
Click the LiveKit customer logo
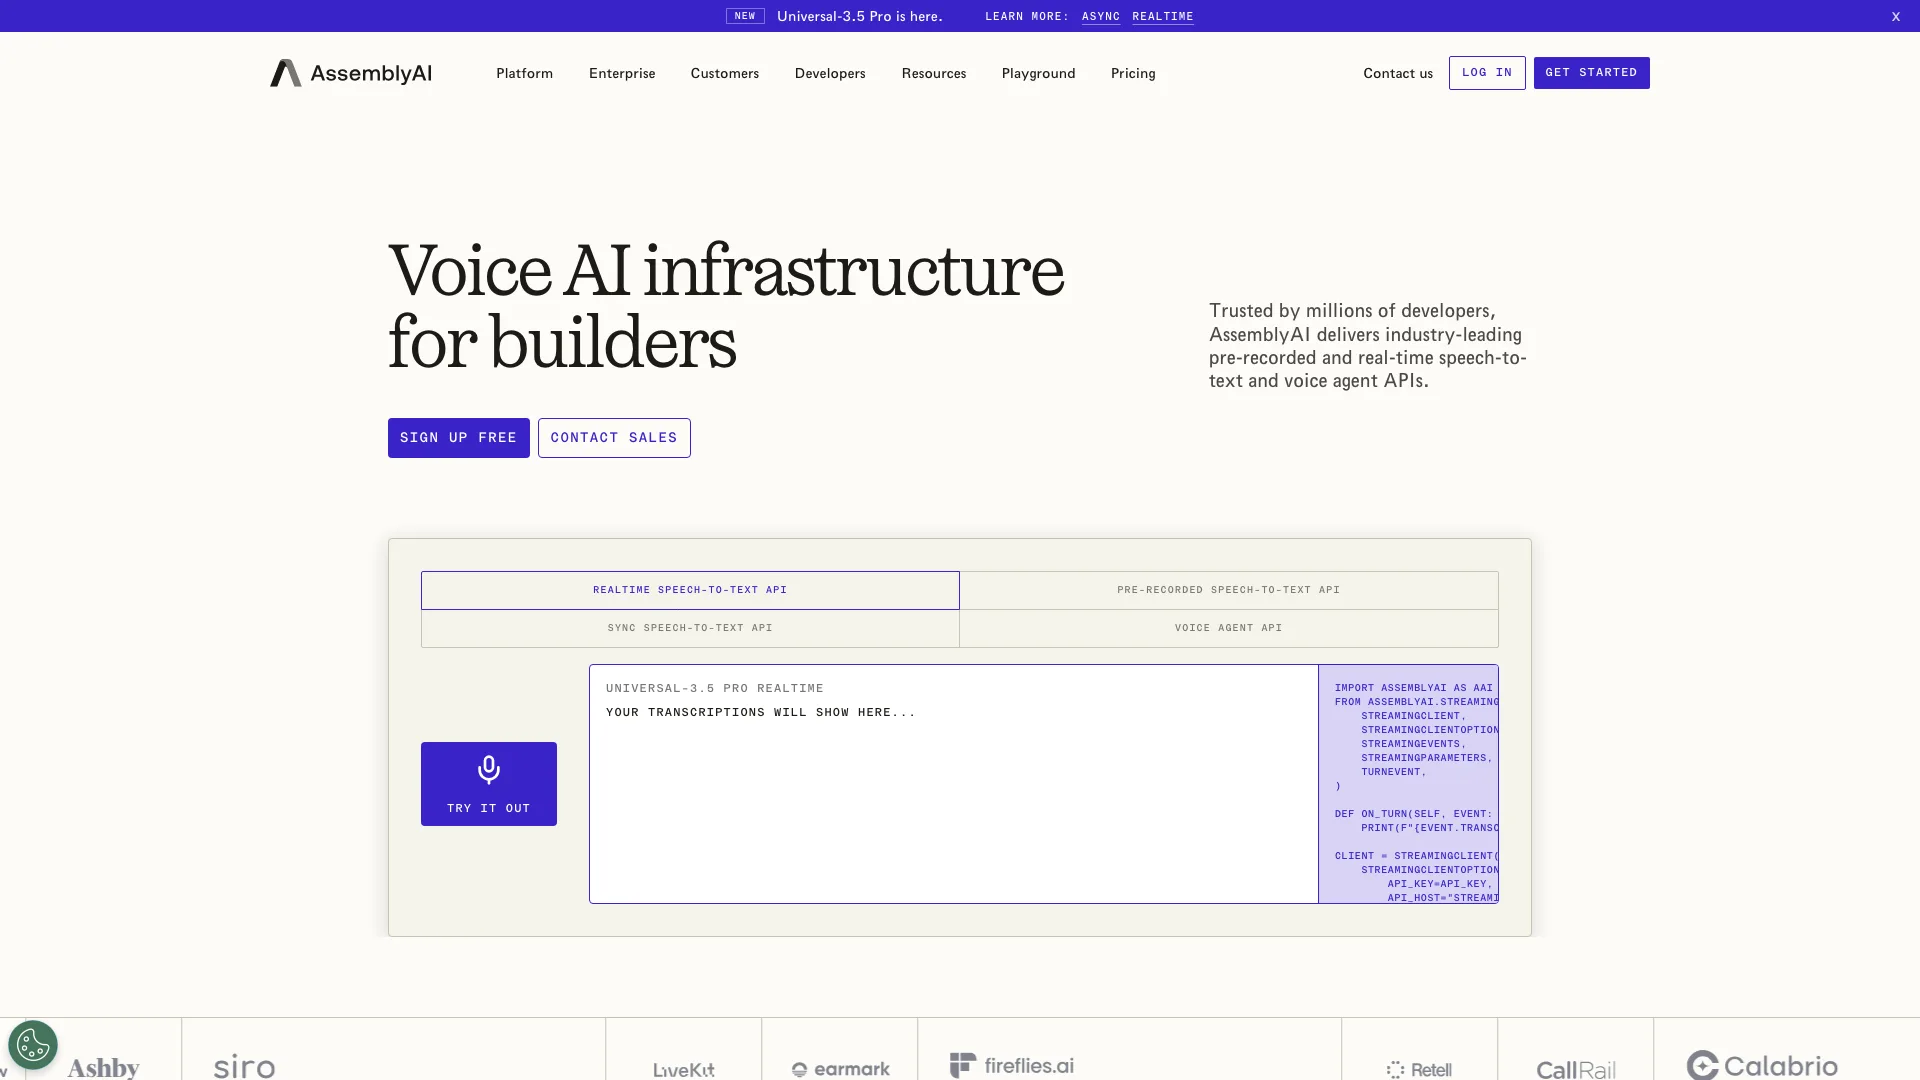click(x=684, y=1070)
